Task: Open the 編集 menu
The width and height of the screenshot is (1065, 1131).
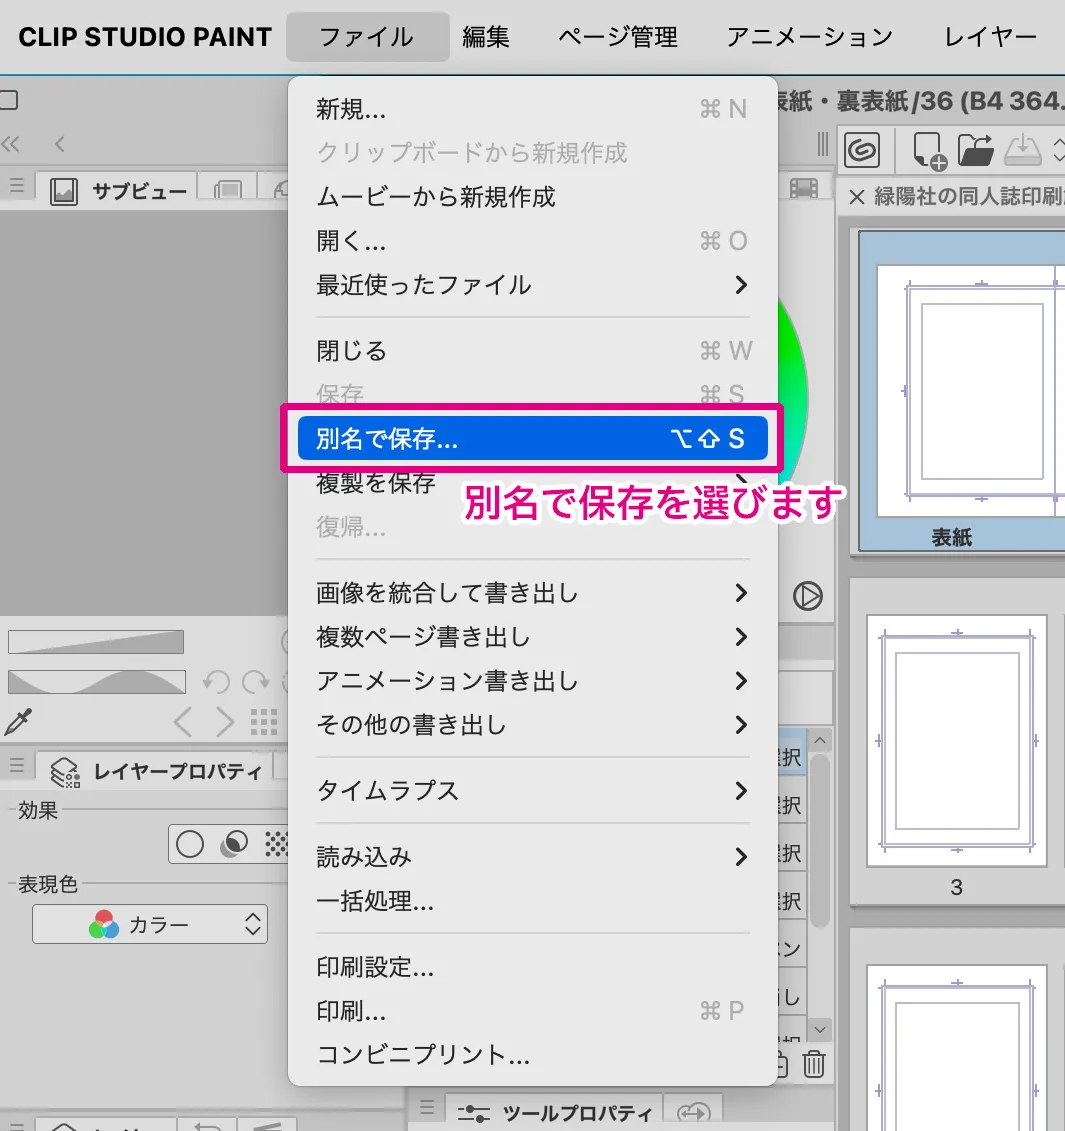Action: coord(486,37)
